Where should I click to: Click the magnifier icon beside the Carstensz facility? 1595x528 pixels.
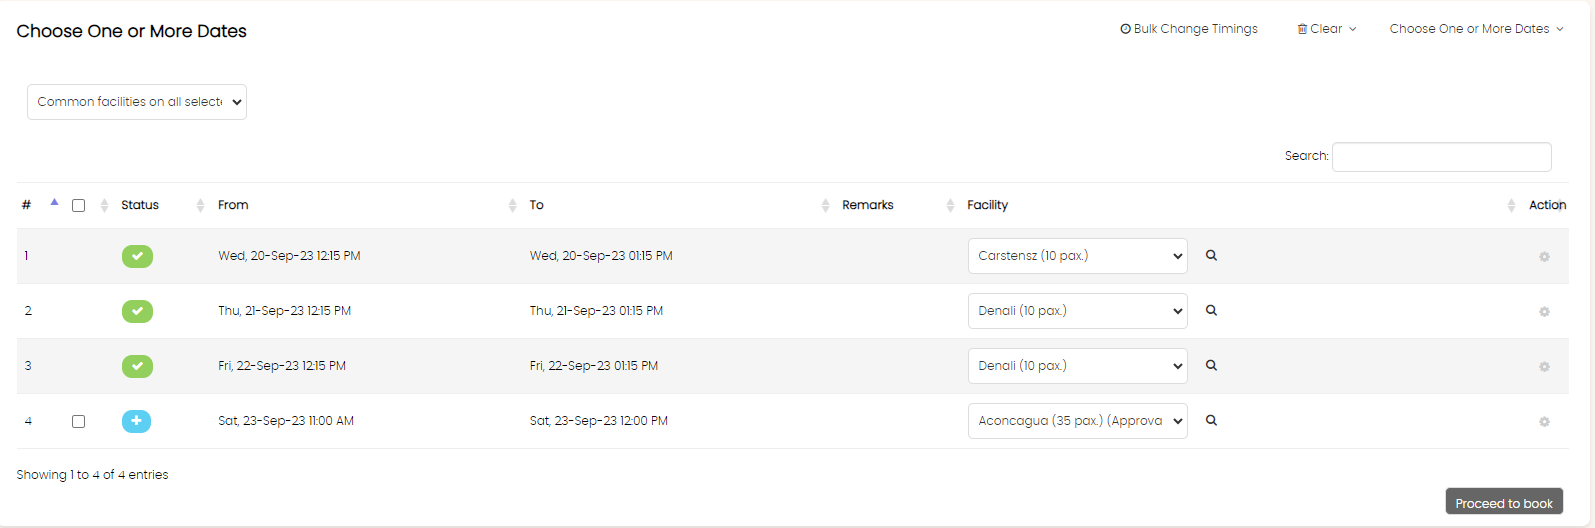click(x=1211, y=255)
